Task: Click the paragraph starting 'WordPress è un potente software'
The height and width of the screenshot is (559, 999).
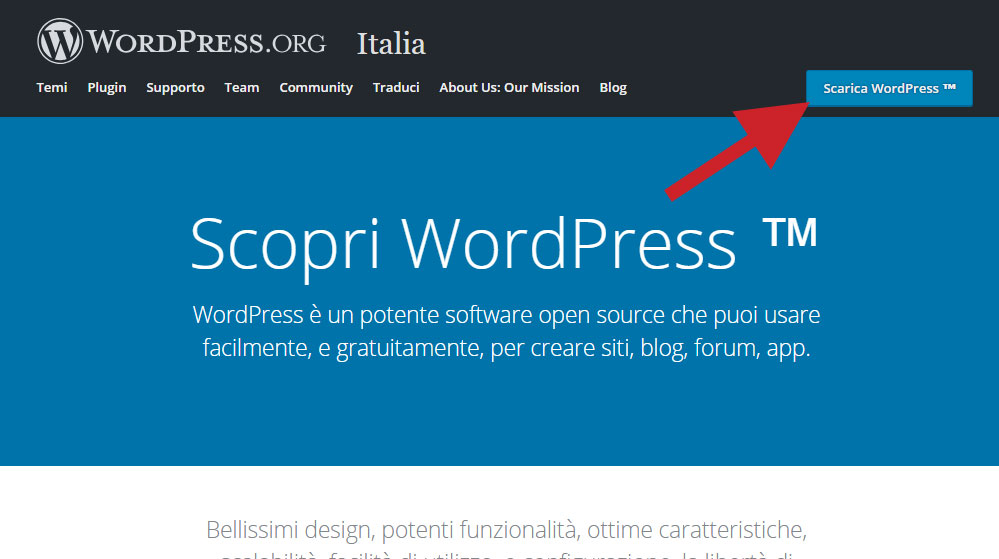Action: coord(506,331)
